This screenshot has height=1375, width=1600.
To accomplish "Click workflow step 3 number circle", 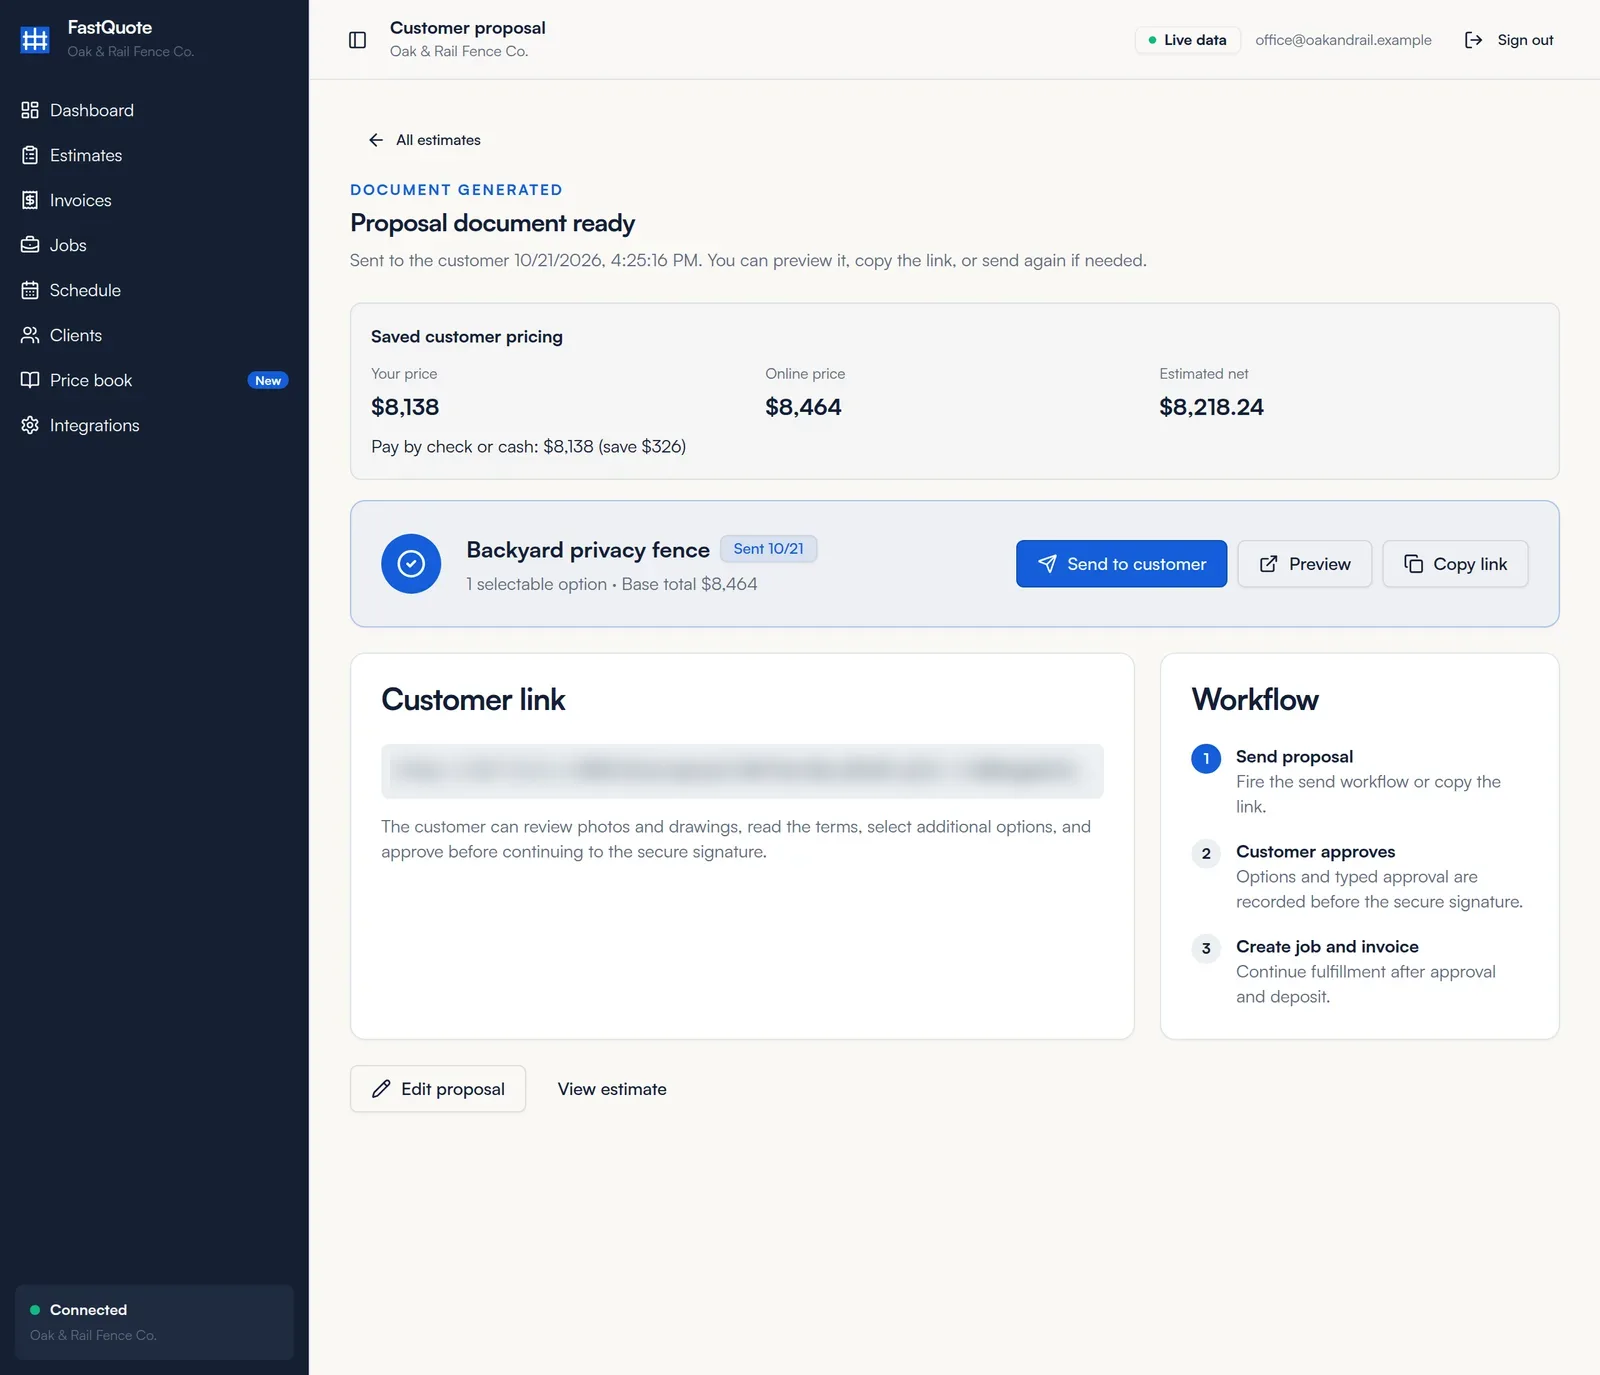I will pyautogui.click(x=1206, y=949).
